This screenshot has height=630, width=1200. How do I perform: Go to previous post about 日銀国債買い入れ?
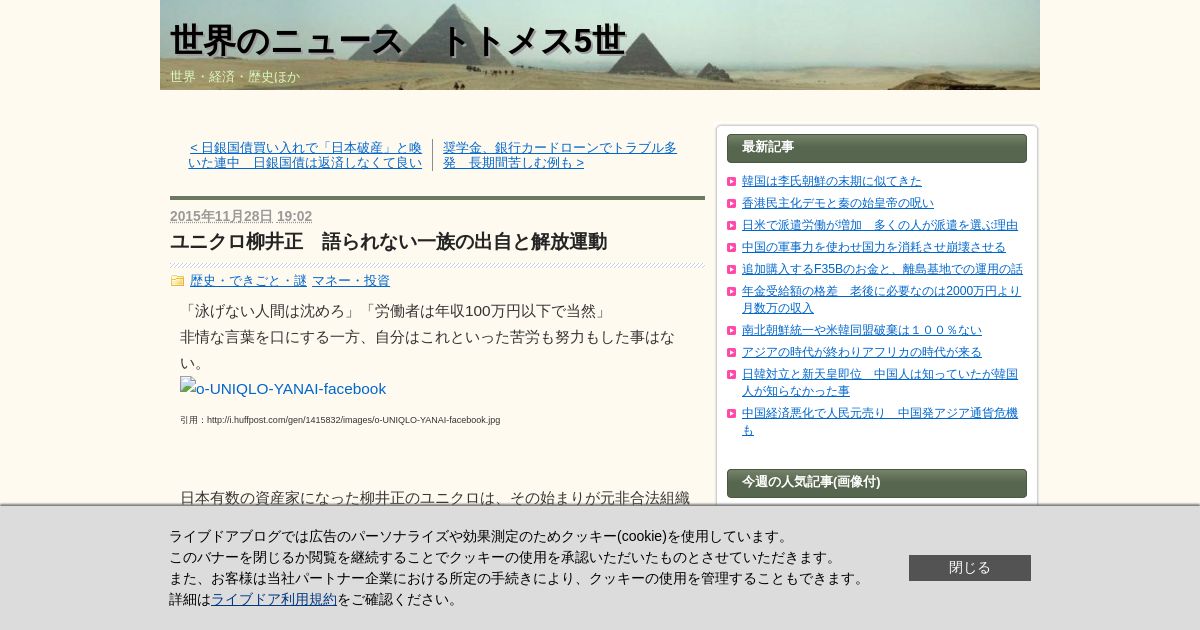click(305, 155)
